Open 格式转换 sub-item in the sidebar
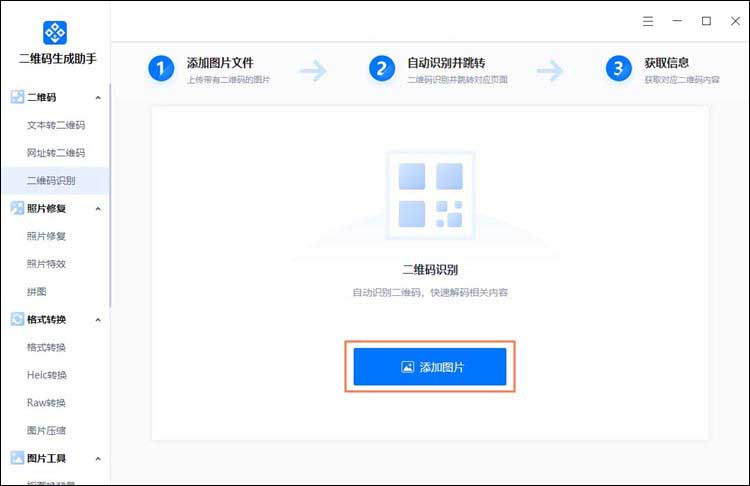750x486 pixels. point(46,347)
